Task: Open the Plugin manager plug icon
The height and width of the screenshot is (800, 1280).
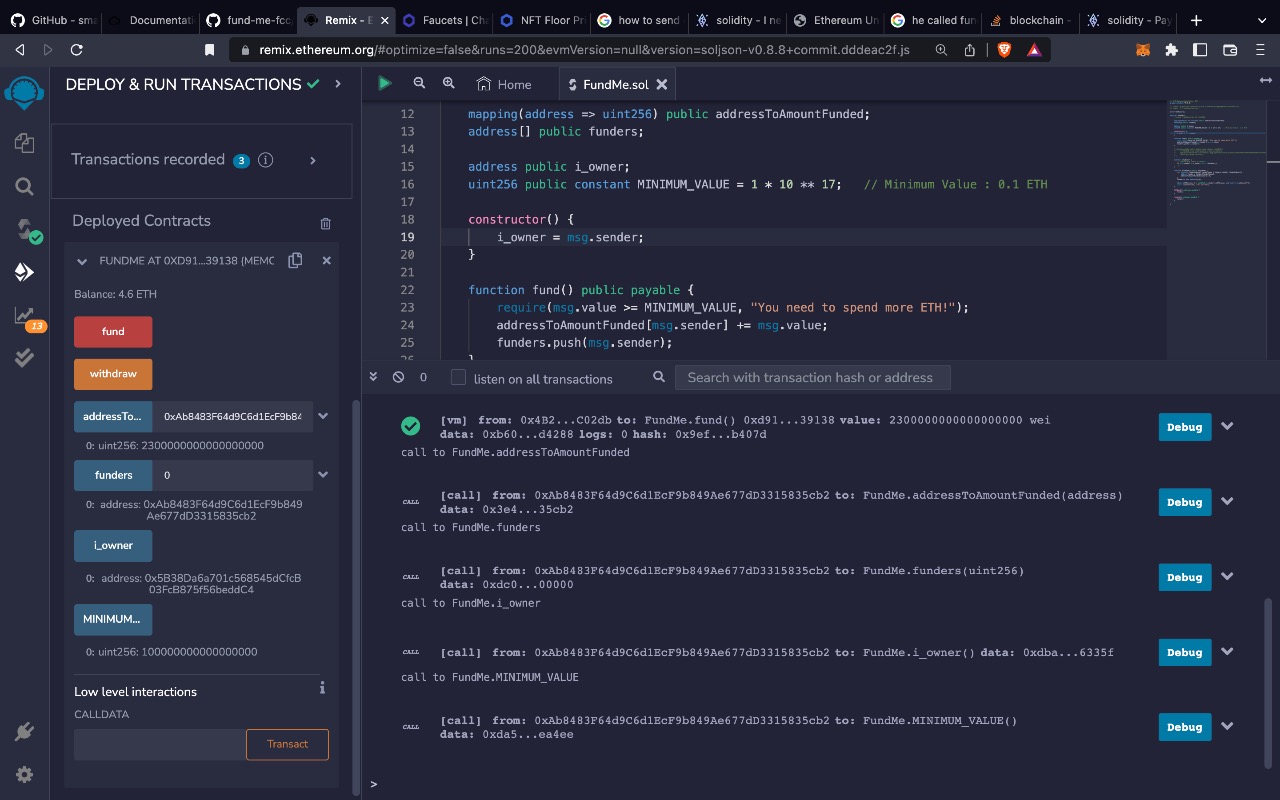Action: point(24,732)
